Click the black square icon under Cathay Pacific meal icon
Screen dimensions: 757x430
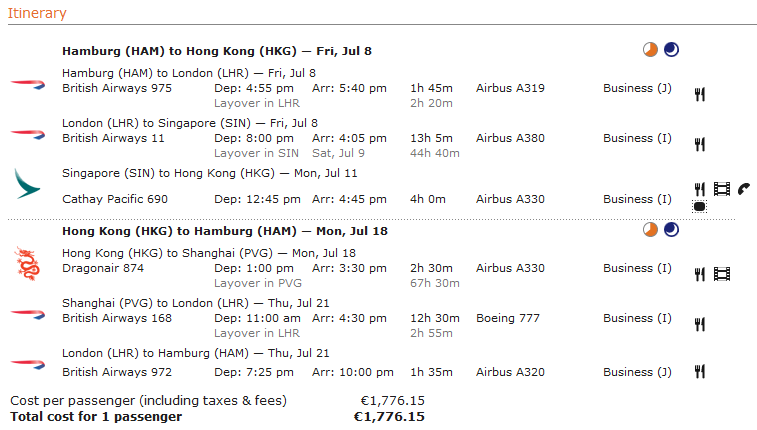click(700, 207)
